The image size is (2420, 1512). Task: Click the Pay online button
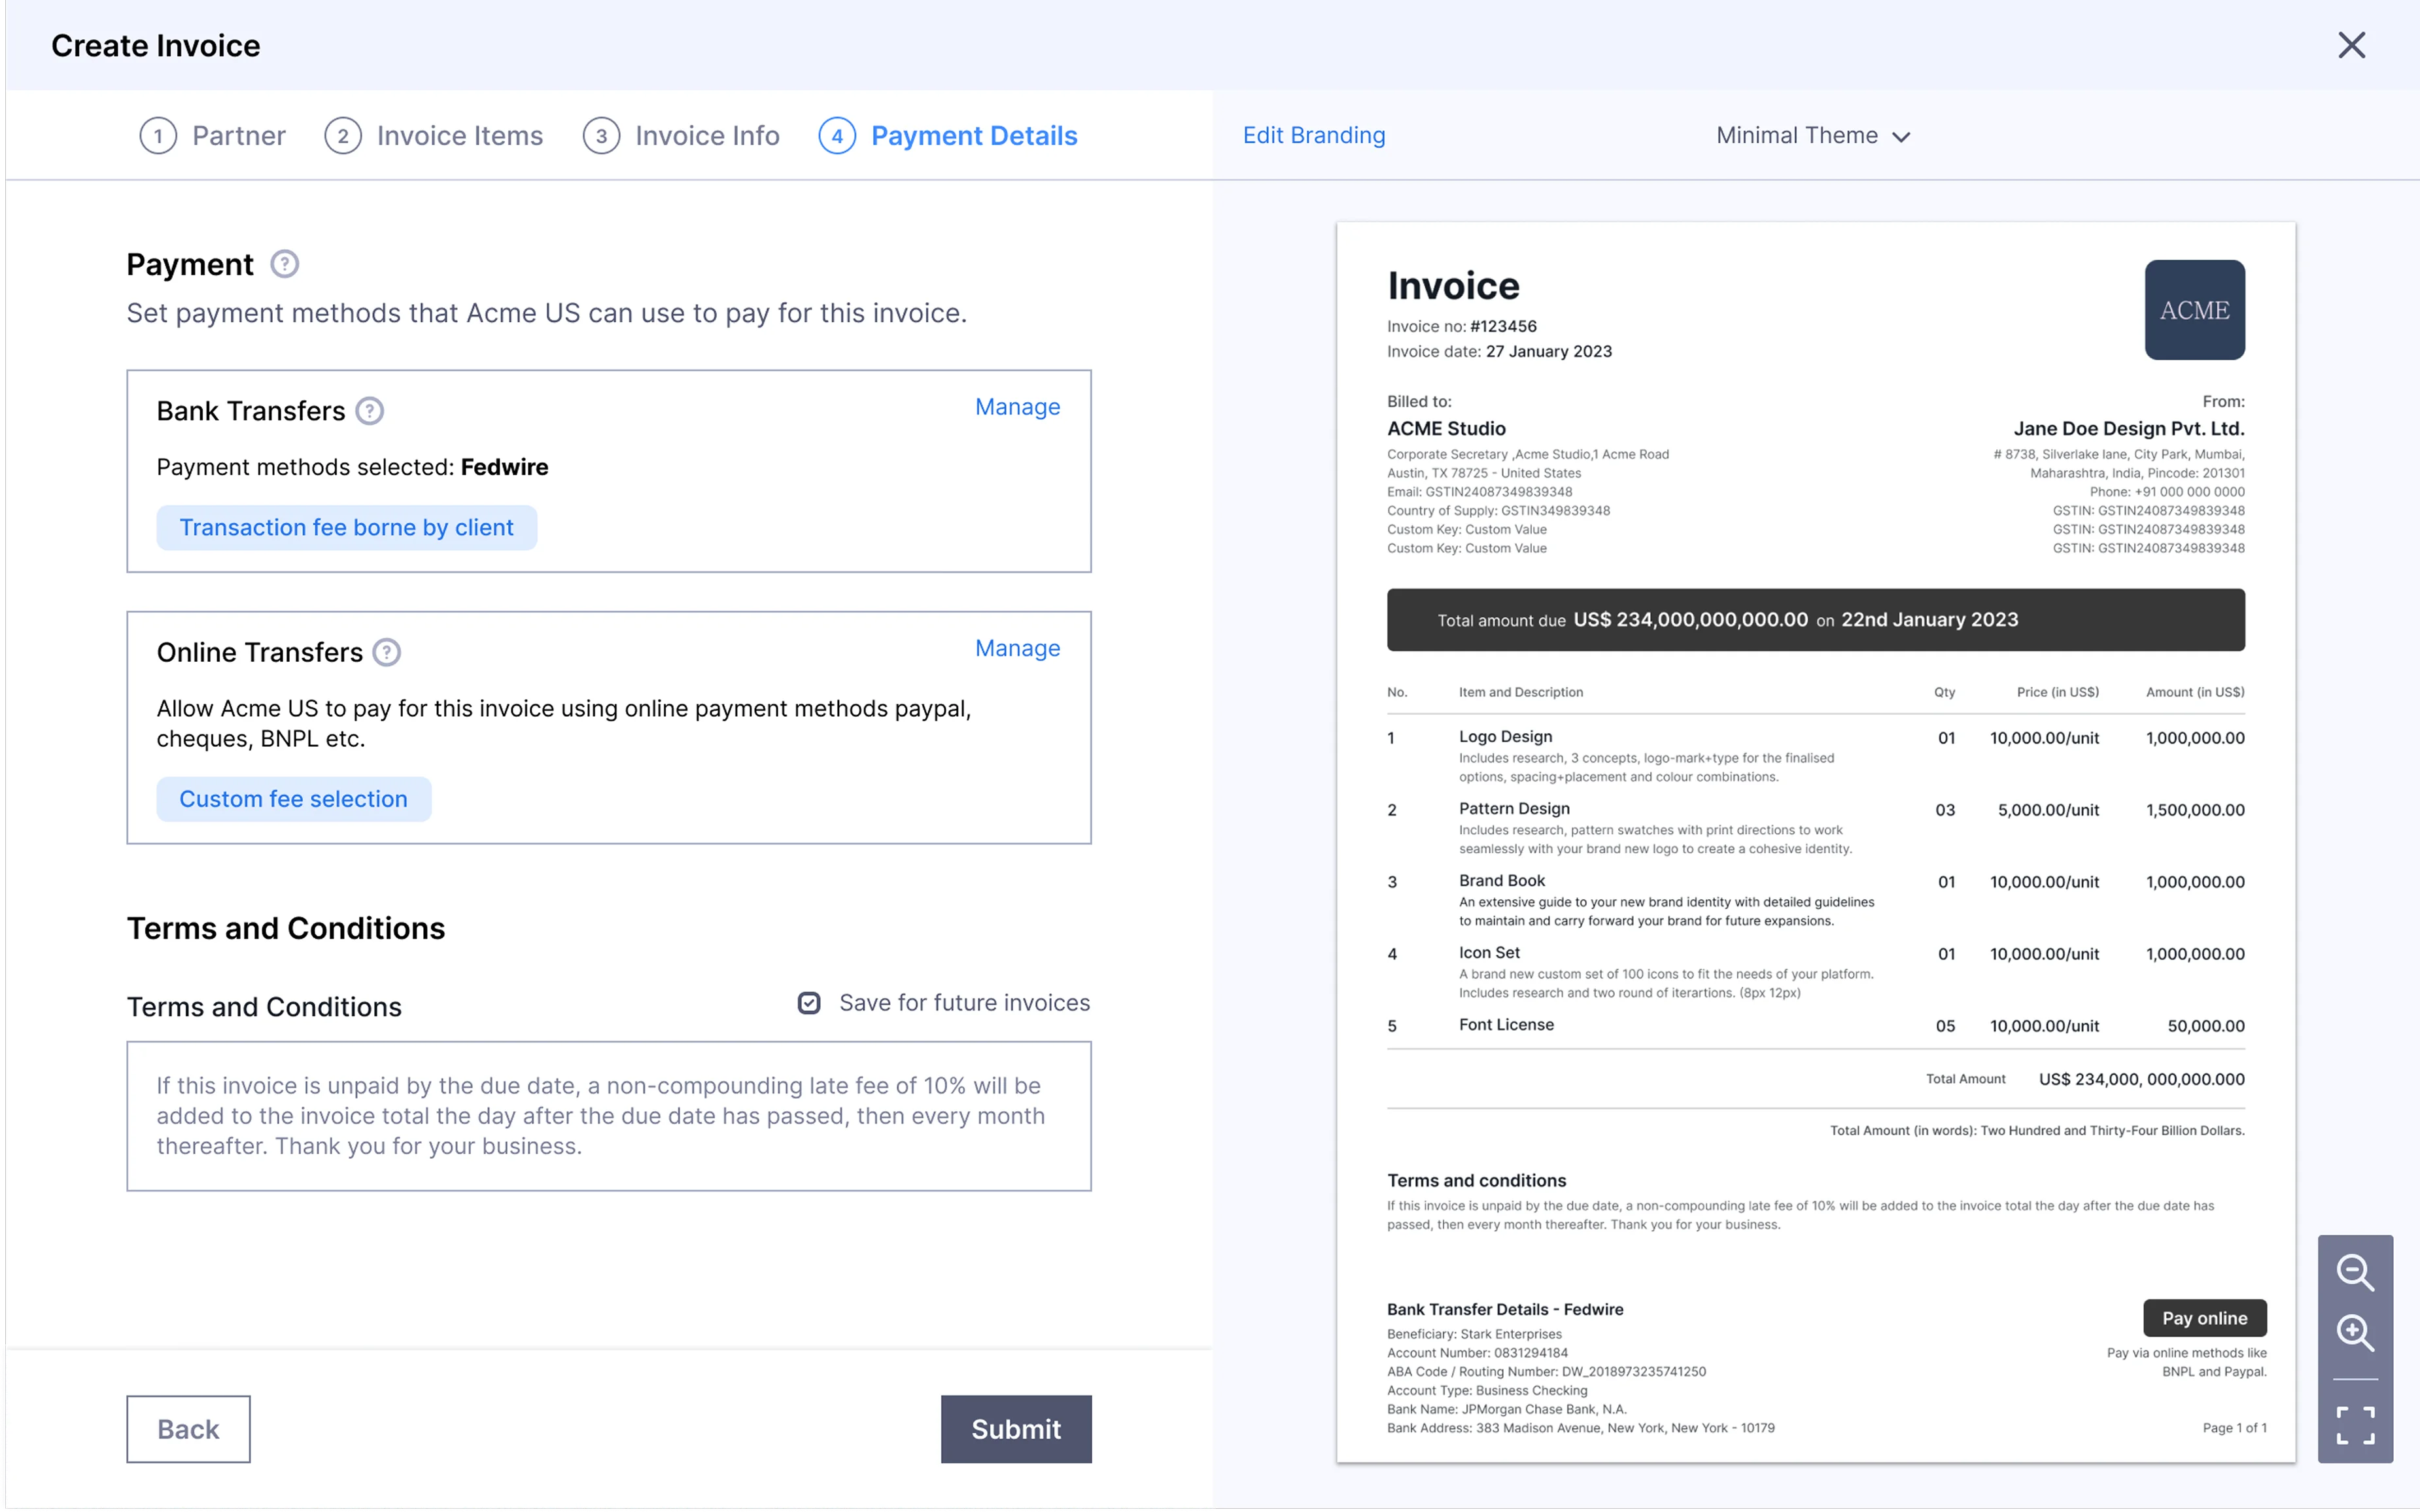pos(2204,1318)
